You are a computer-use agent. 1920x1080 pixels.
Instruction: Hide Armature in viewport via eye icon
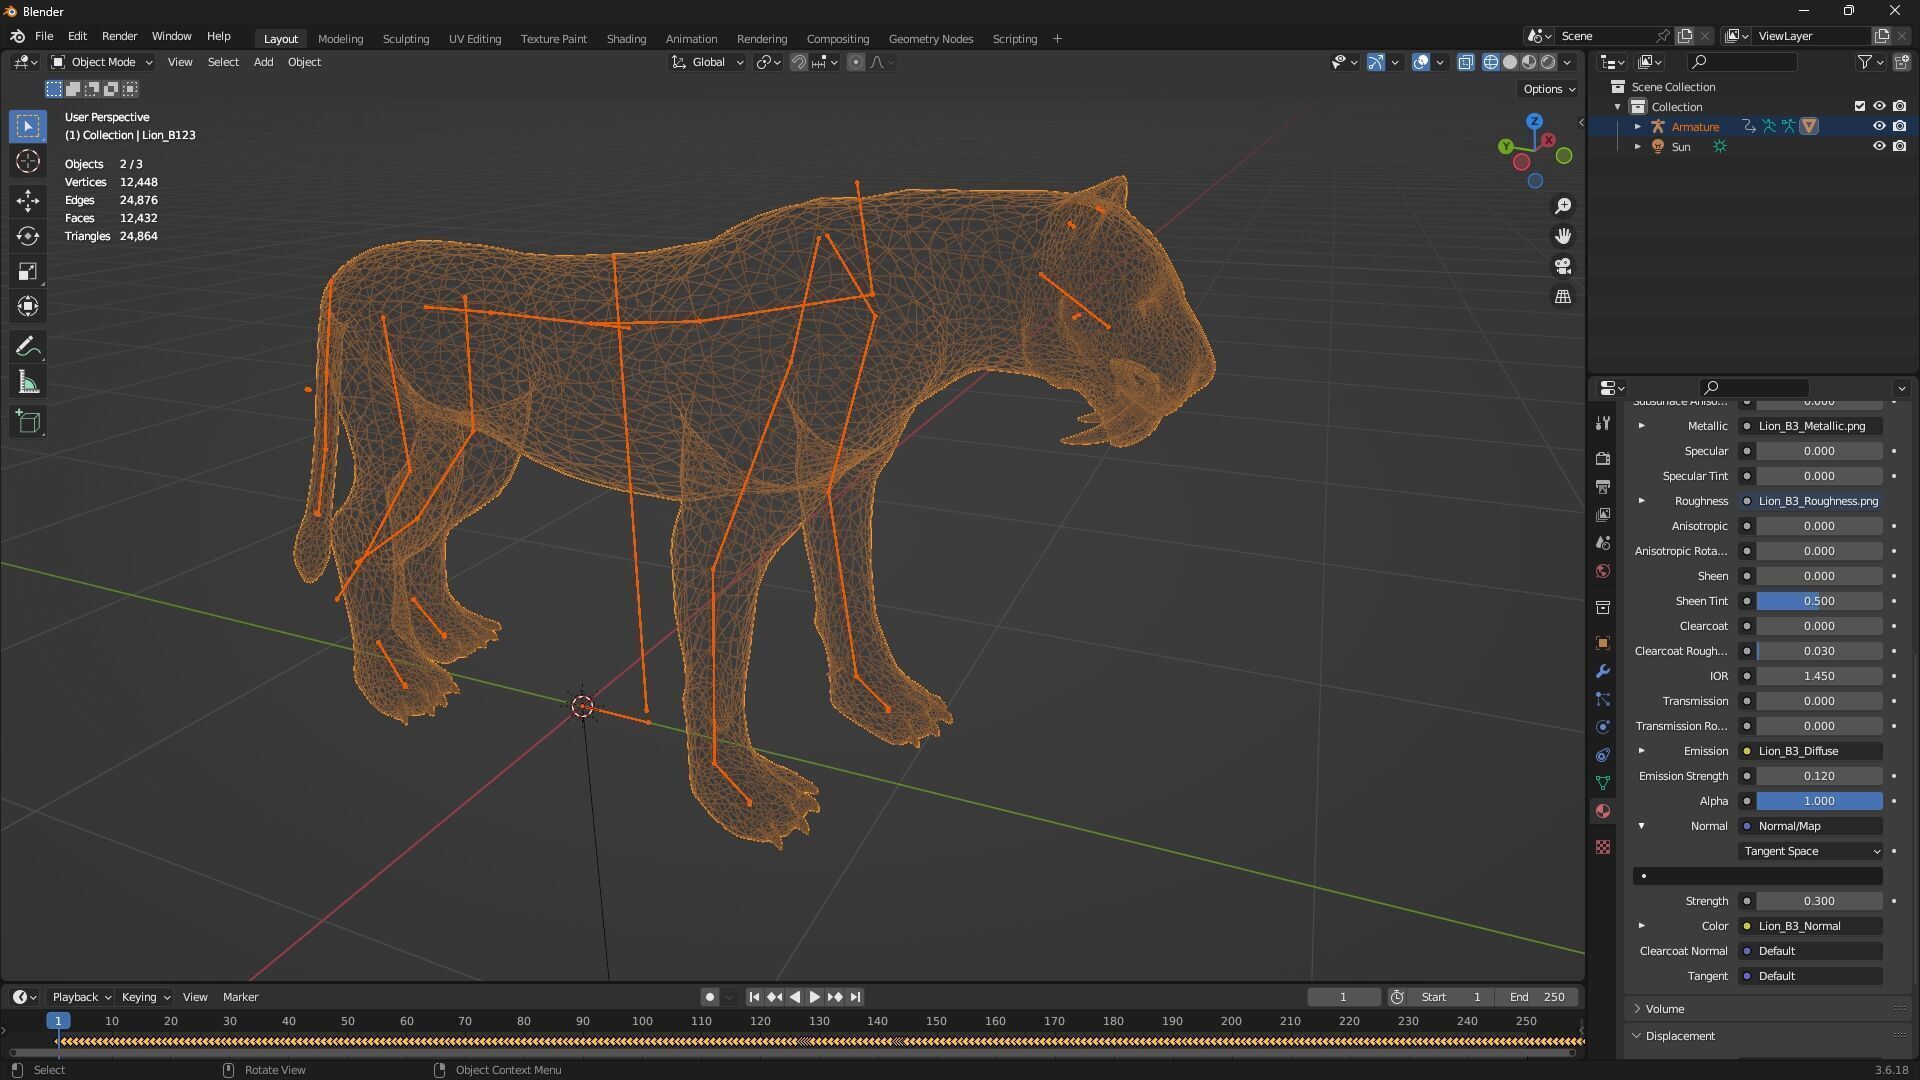click(x=1878, y=126)
